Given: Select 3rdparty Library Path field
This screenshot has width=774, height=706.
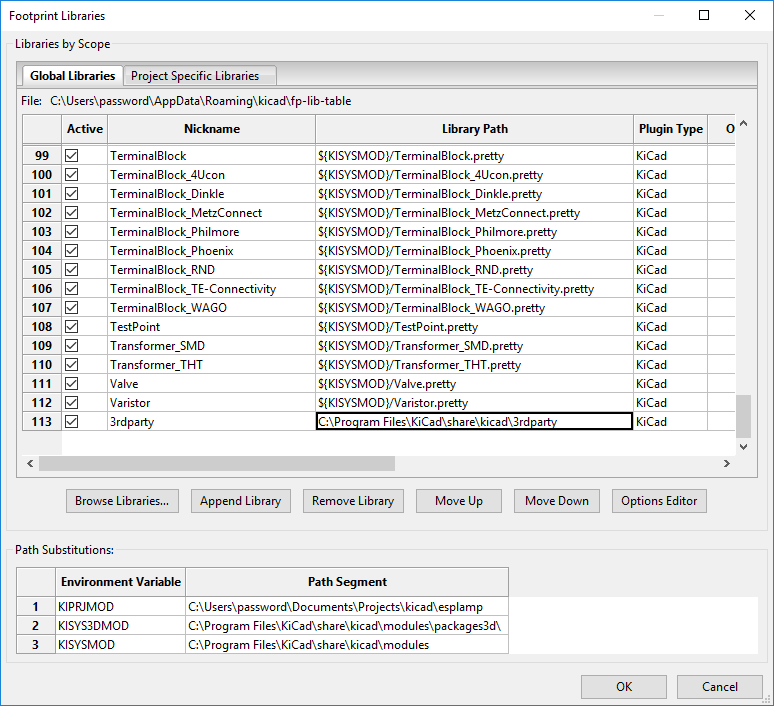Looking at the screenshot, I should click(474, 422).
